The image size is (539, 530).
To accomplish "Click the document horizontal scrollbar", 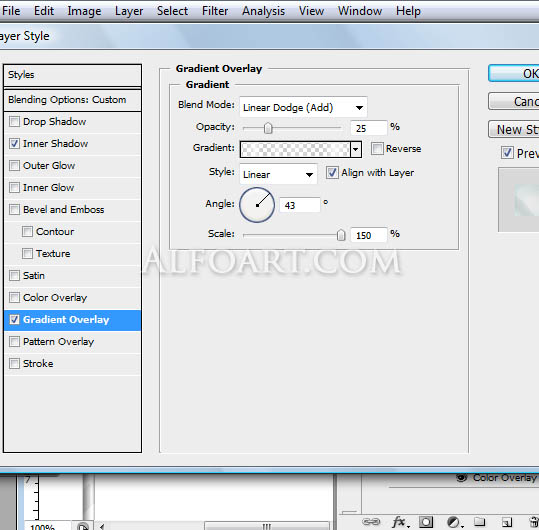I will pyautogui.click(x=267, y=526).
